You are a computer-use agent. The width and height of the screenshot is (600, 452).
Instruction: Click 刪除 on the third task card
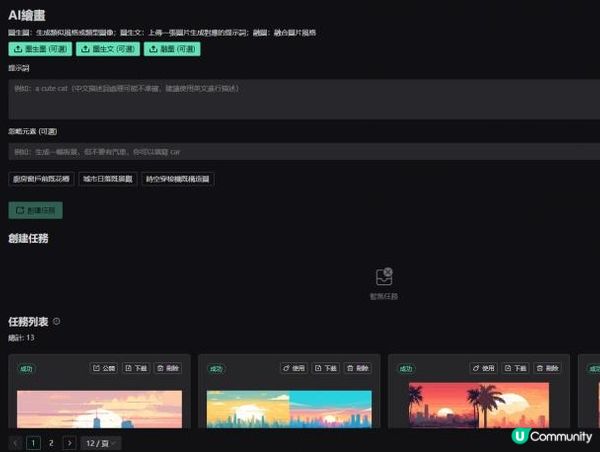(548, 368)
